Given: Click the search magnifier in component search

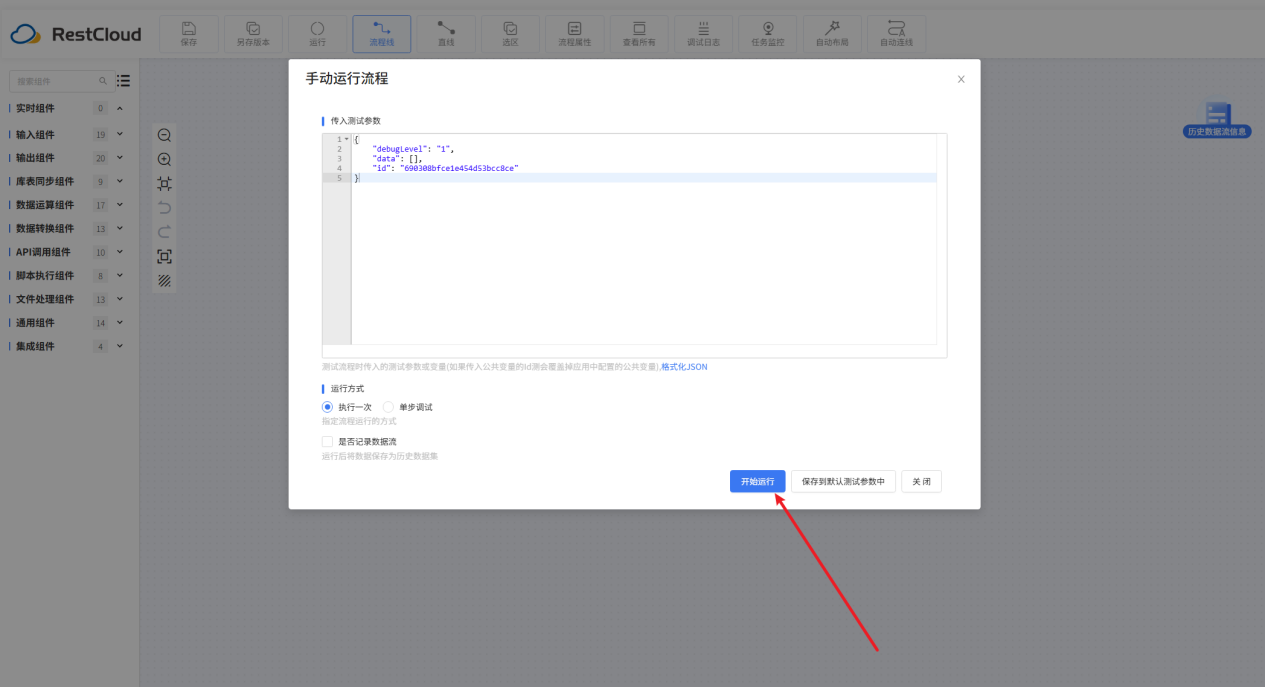Looking at the screenshot, I should [x=102, y=81].
